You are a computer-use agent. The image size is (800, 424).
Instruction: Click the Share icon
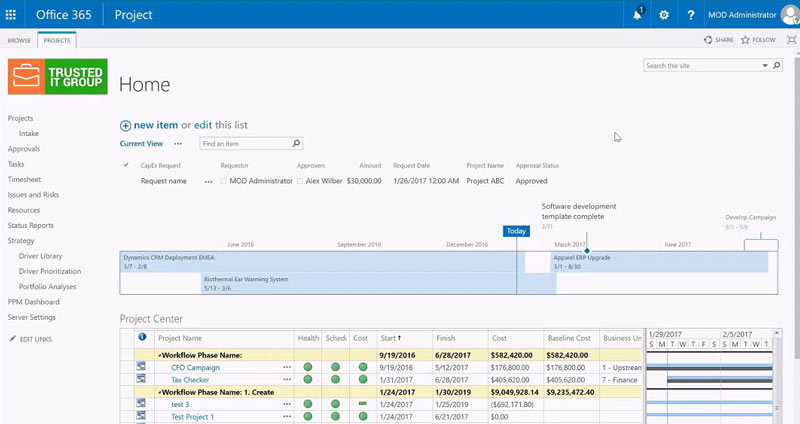tap(708, 40)
